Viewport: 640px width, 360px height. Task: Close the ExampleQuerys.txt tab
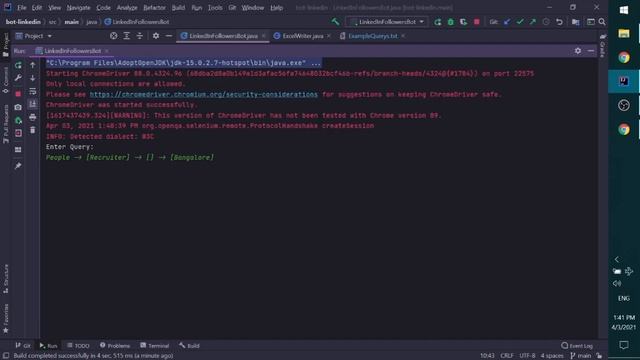coord(403,36)
